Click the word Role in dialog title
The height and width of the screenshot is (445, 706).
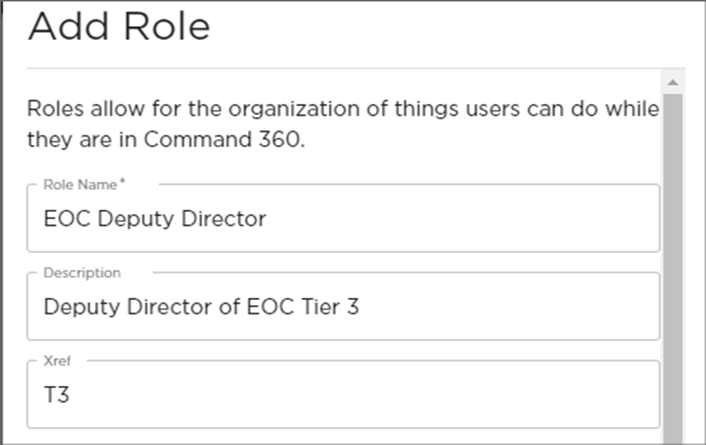[x=168, y=27]
